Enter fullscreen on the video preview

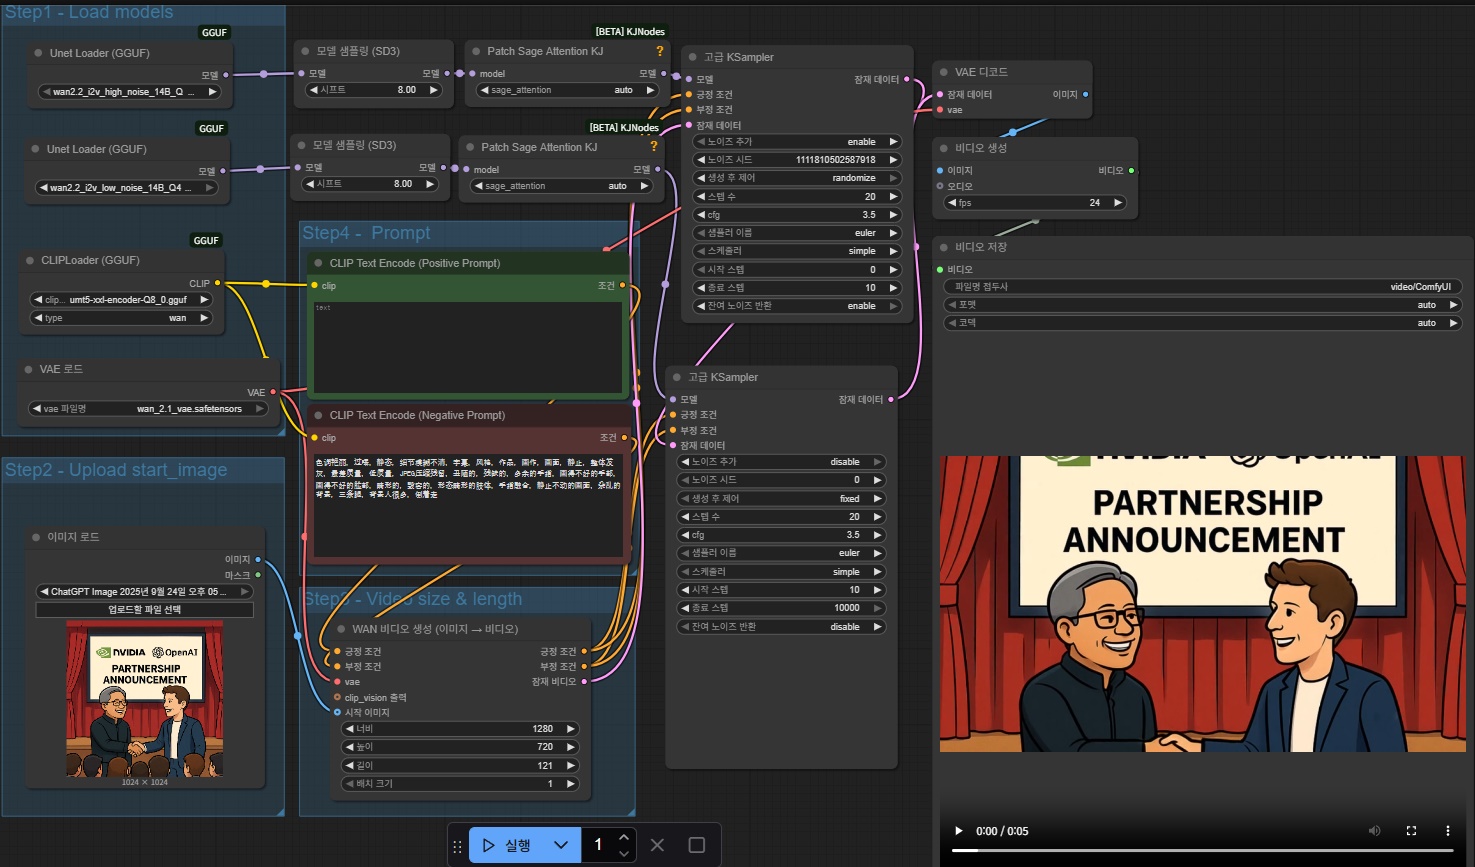[x=1411, y=831]
